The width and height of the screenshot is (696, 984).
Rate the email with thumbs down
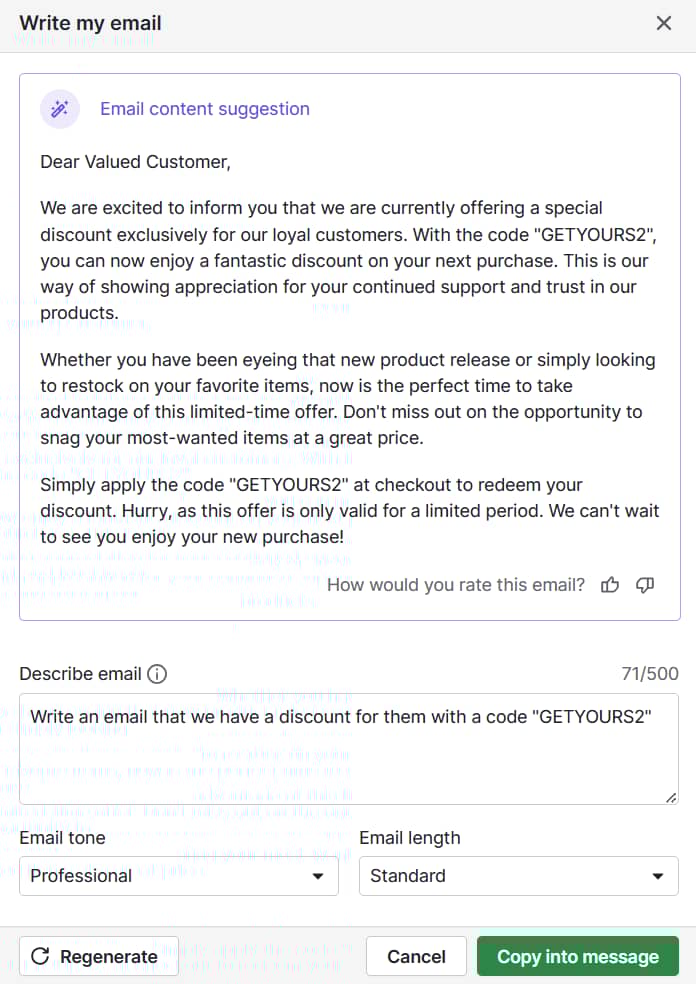[645, 585]
